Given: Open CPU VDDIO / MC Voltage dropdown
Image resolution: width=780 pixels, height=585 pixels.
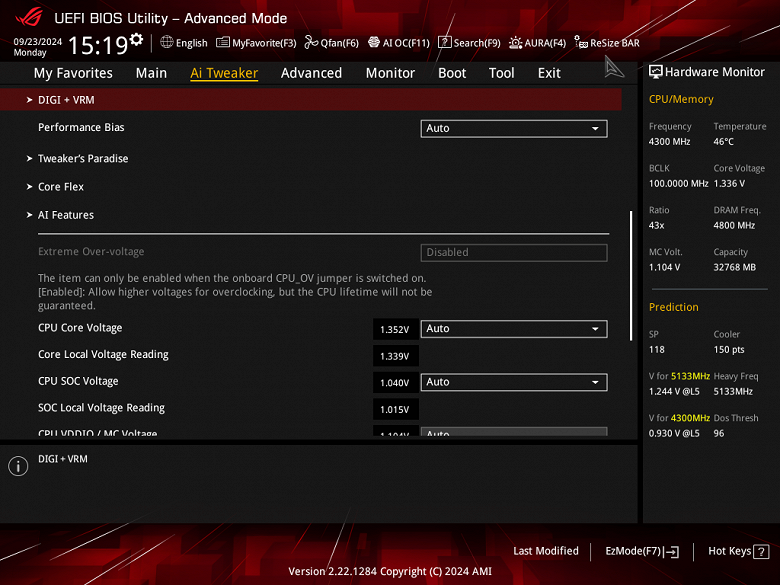Looking at the screenshot, I should (x=514, y=432).
